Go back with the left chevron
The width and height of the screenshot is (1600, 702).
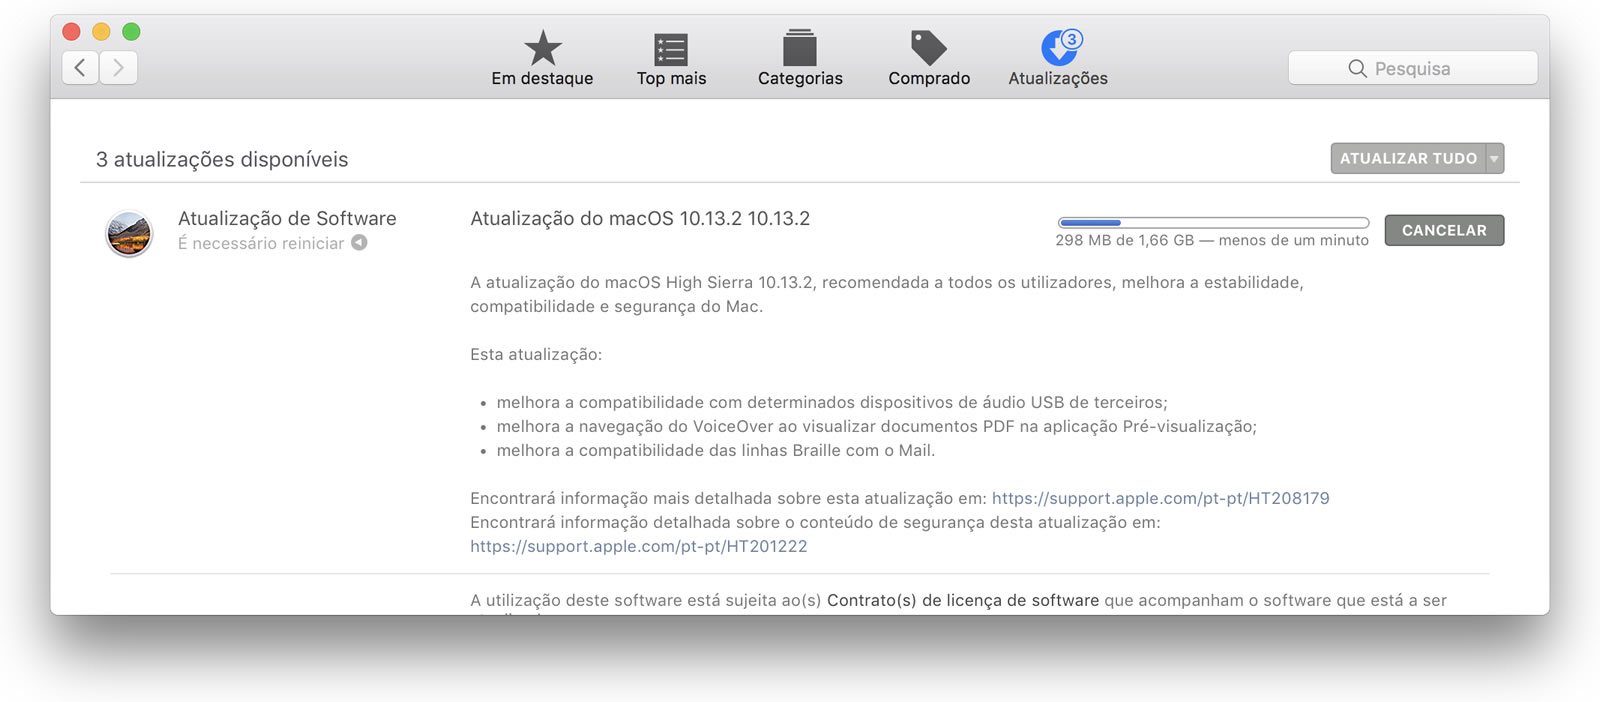coord(80,67)
